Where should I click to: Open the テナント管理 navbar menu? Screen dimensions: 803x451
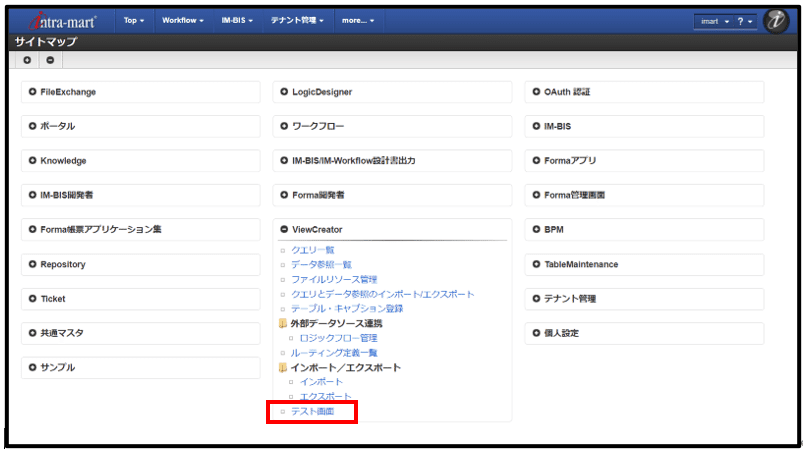tap(297, 20)
